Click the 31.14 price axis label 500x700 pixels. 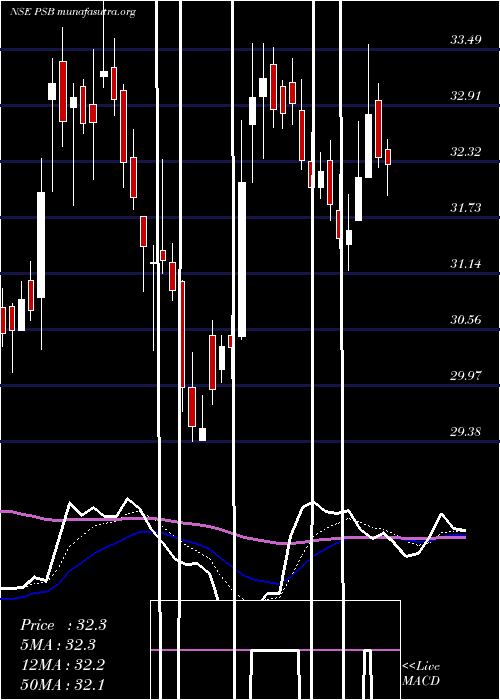click(x=466, y=264)
